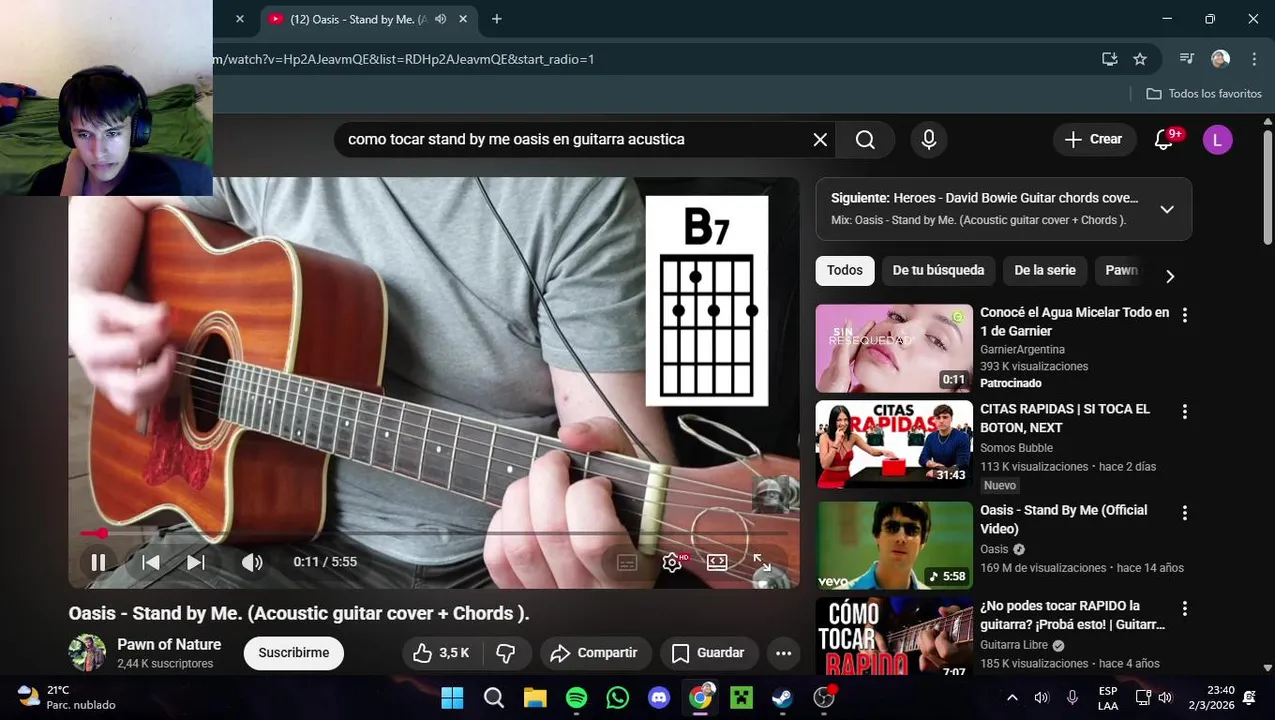The height and width of the screenshot is (720, 1275).
Task: Open the 'Conocé el Agua Micelar' video title
Action: click(1075, 321)
